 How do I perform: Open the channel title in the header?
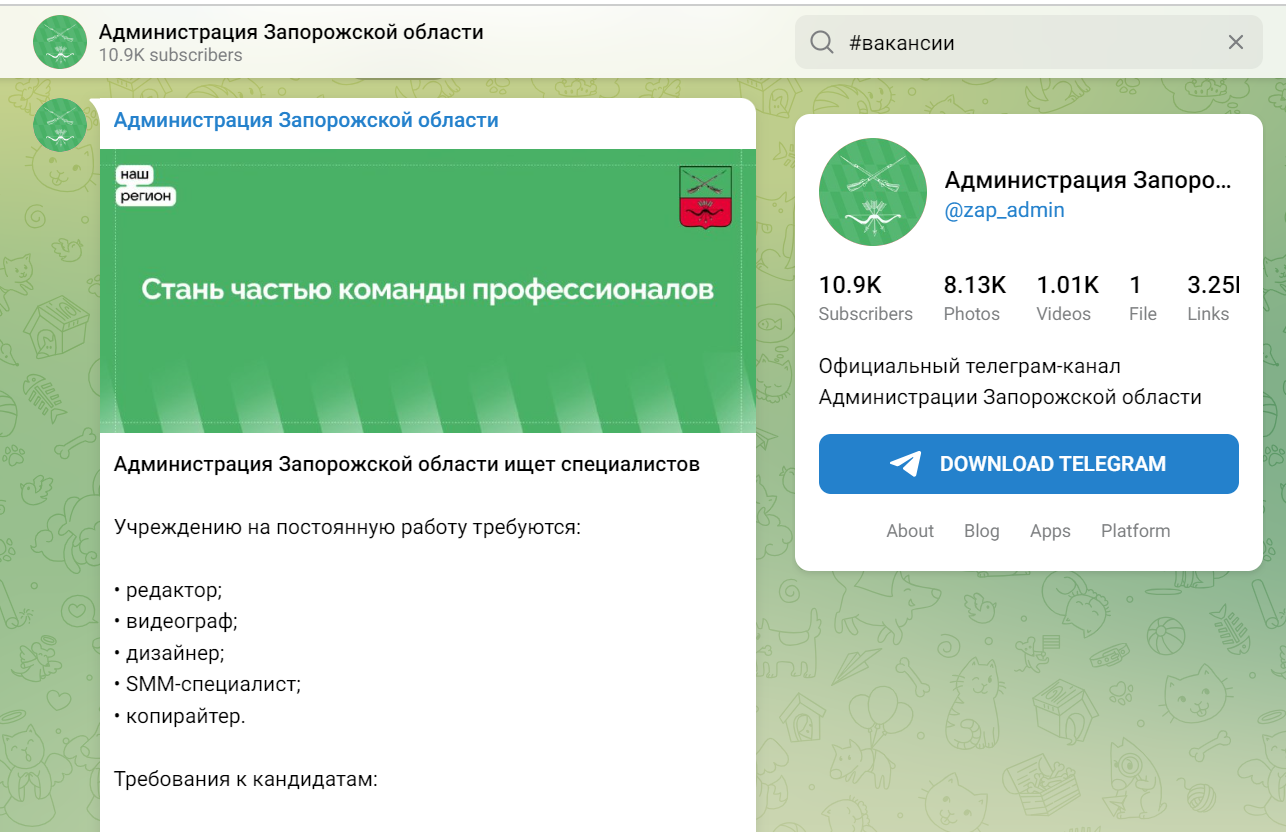(x=291, y=32)
